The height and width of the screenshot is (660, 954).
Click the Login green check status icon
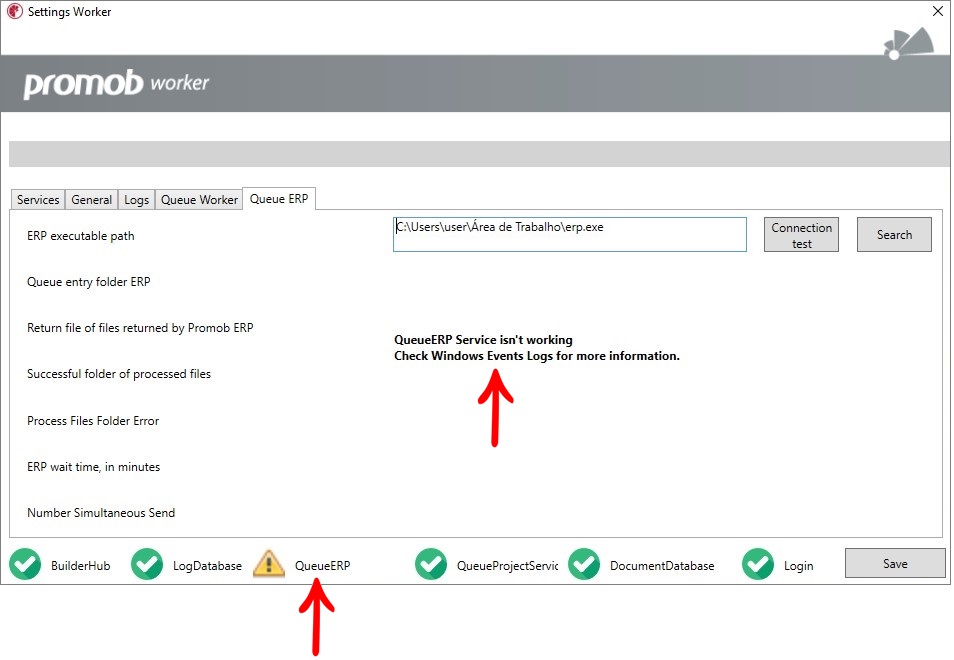(758, 564)
